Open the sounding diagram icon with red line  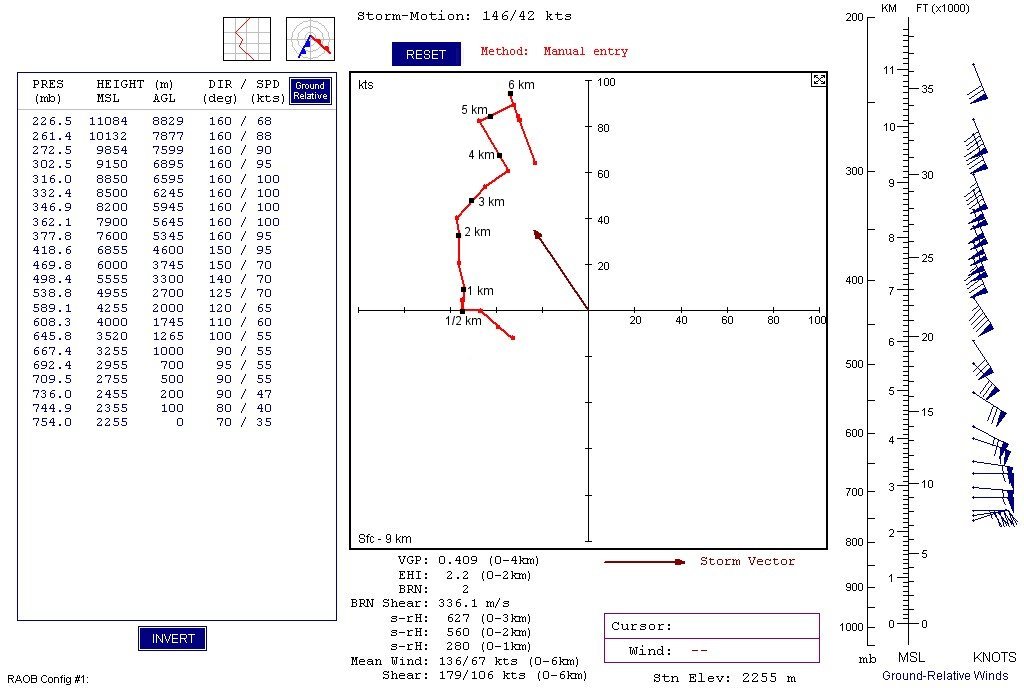click(247, 39)
